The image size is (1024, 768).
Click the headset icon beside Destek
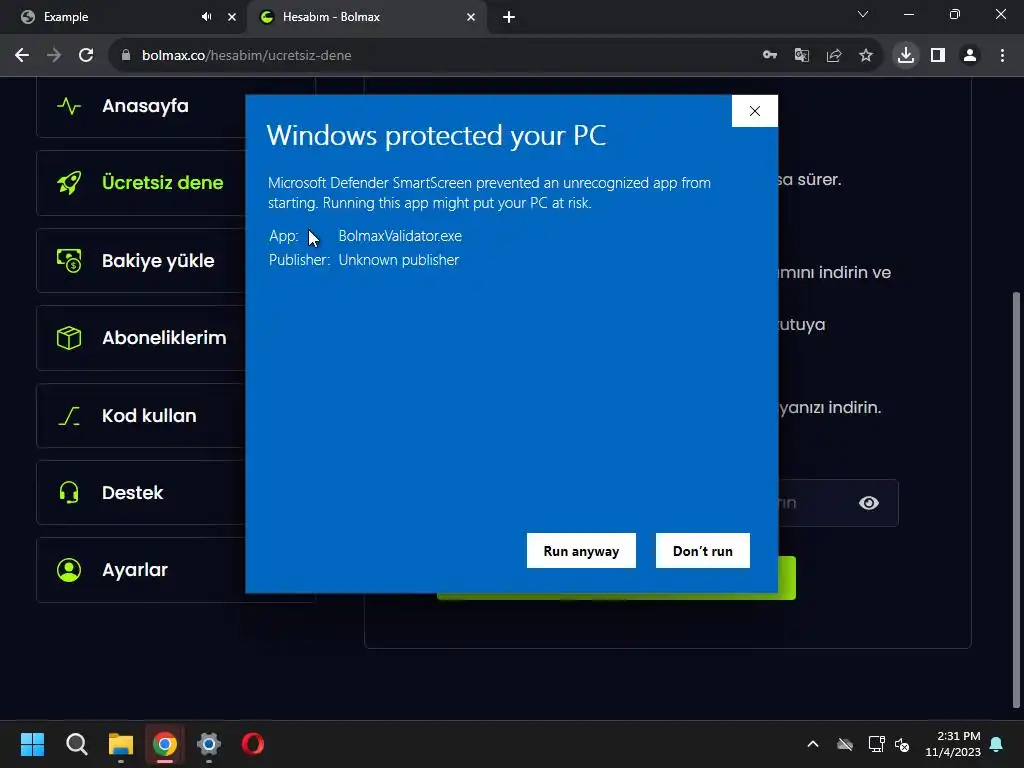click(x=69, y=492)
